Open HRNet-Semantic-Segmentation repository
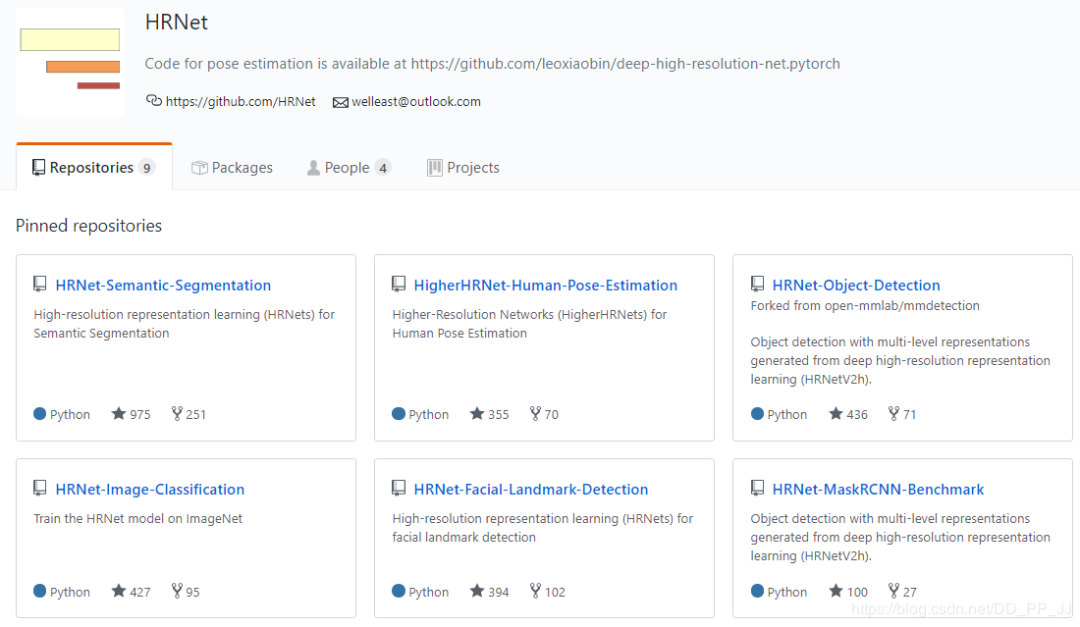The height and width of the screenshot is (627, 1080). pos(163,285)
